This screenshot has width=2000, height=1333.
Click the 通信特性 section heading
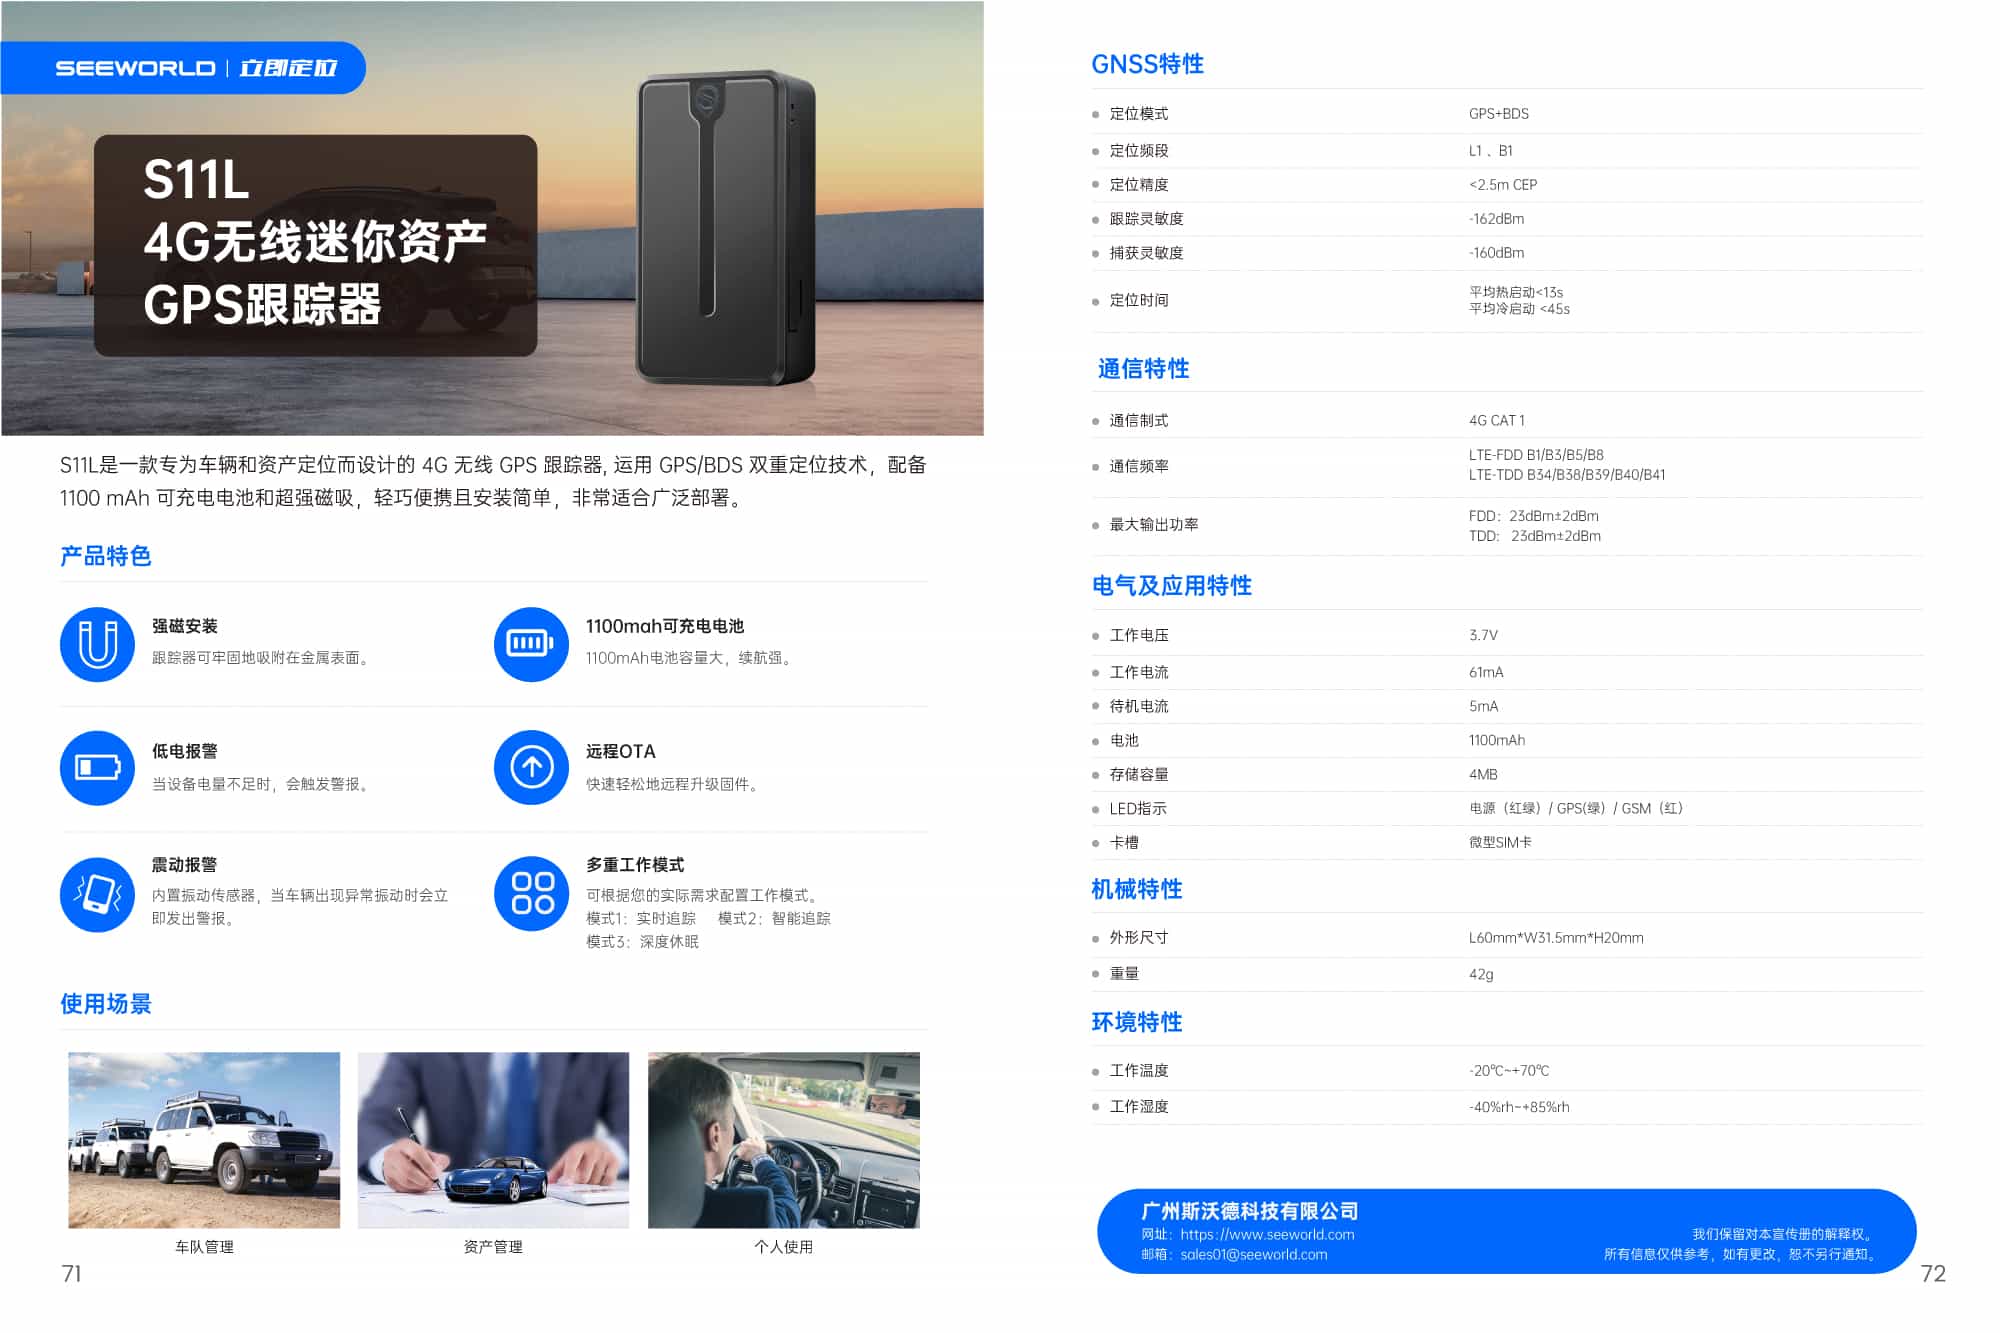click(x=1143, y=369)
